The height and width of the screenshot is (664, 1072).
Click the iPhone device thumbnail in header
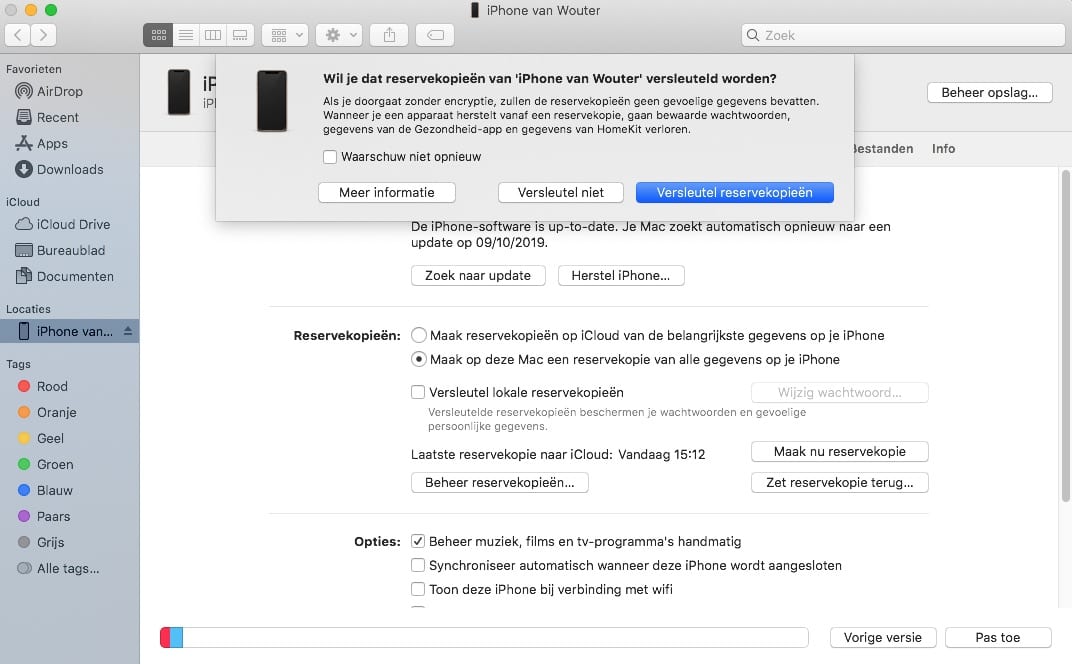(x=179, y=92)
